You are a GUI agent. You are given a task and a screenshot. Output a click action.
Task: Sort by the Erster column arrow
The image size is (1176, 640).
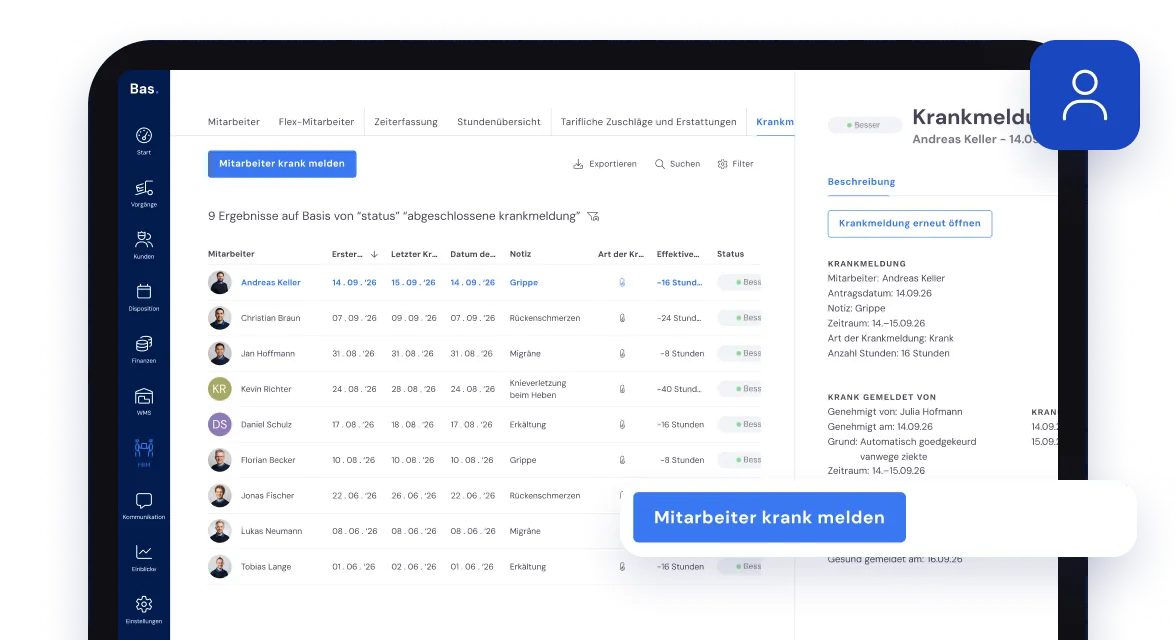(374, 254)
